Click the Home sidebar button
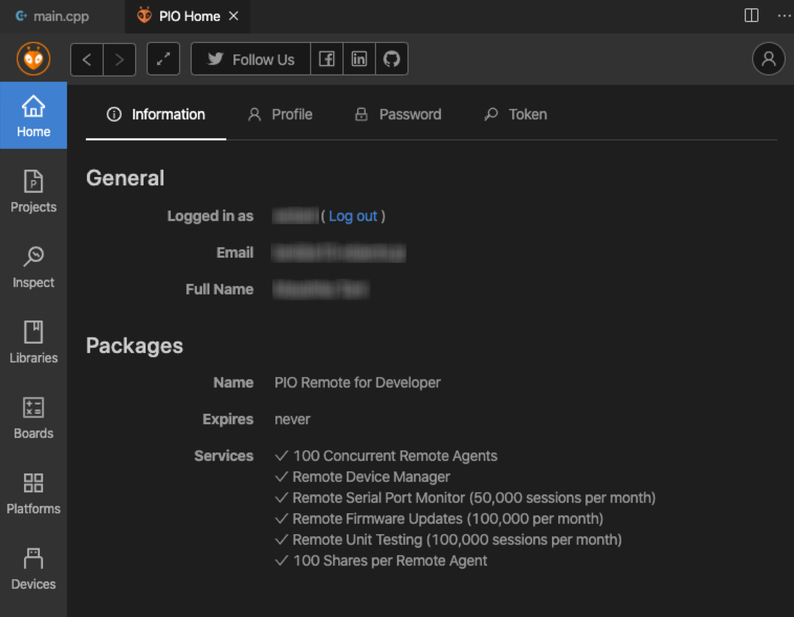Image resolution: width=794 pixels, height=617 pixels. click(x=33, y=116)
